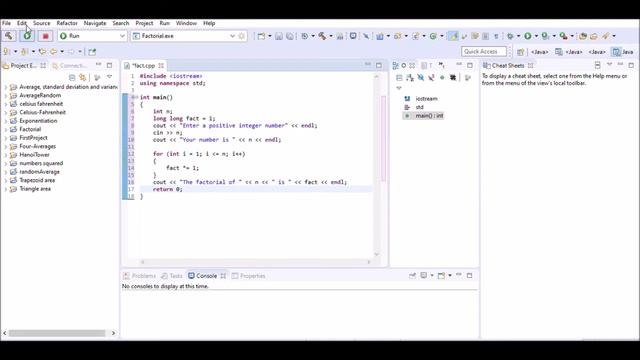The width and height of the screenshot is (640, 360).
Task: Select the Four-Averages project
Action: coord(38,146)
